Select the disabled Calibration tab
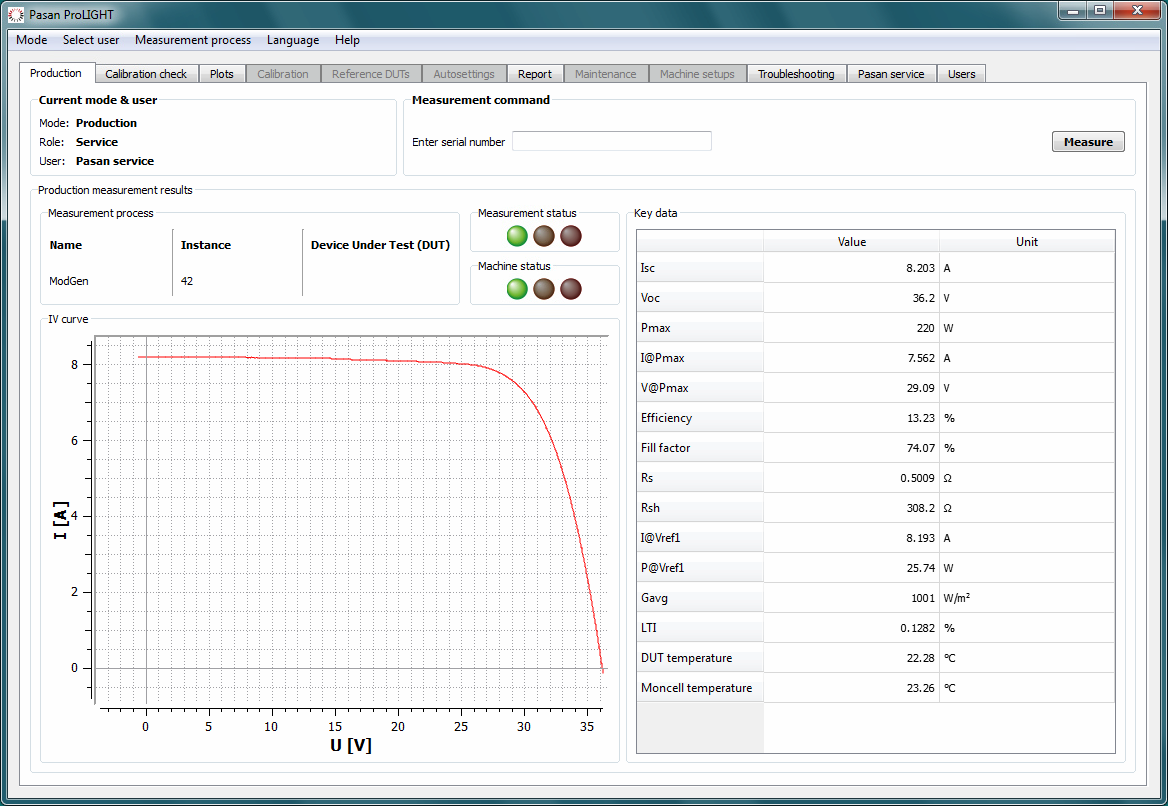Viewport: 1168px width, 806px height. coord(283,74)
